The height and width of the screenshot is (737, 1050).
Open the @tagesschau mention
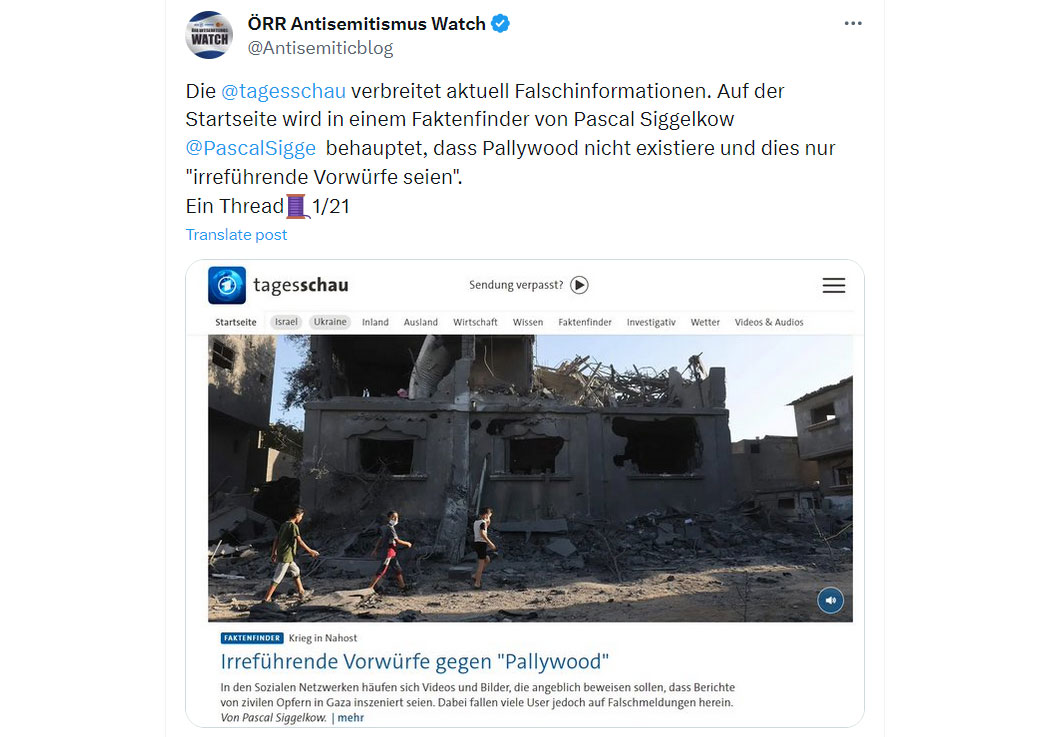coord(283,91)
